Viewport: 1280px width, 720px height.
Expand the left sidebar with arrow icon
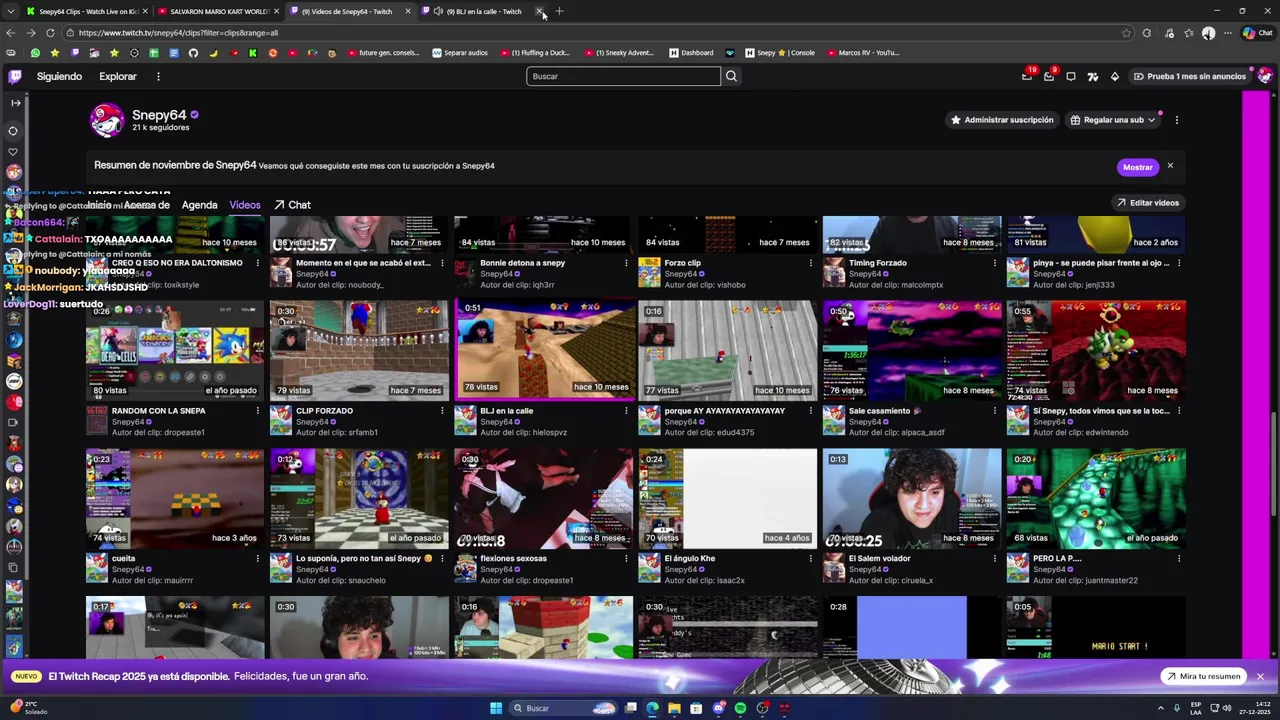15,103
